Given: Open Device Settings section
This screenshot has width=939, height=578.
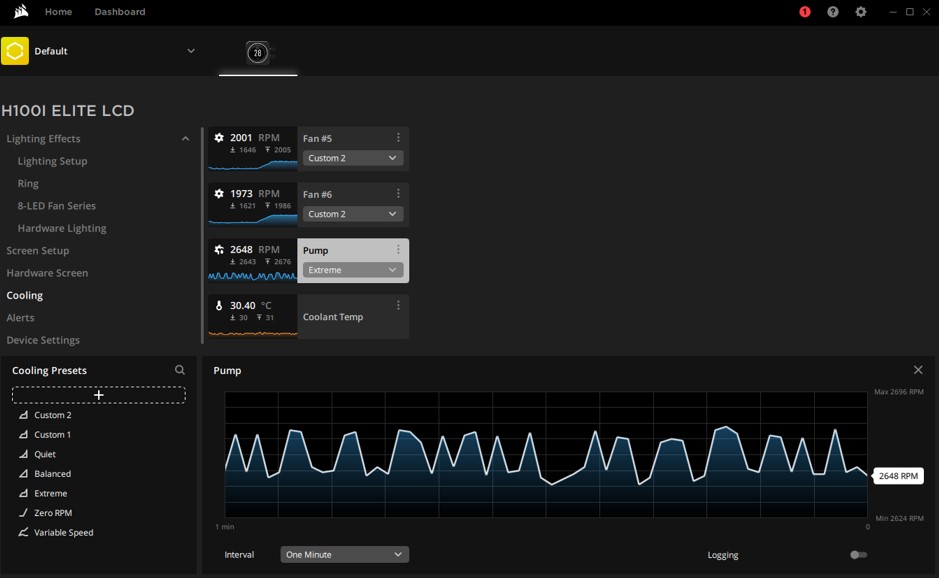Looking at the screenshot, I should pyautogui.click(x=43, y=340).
